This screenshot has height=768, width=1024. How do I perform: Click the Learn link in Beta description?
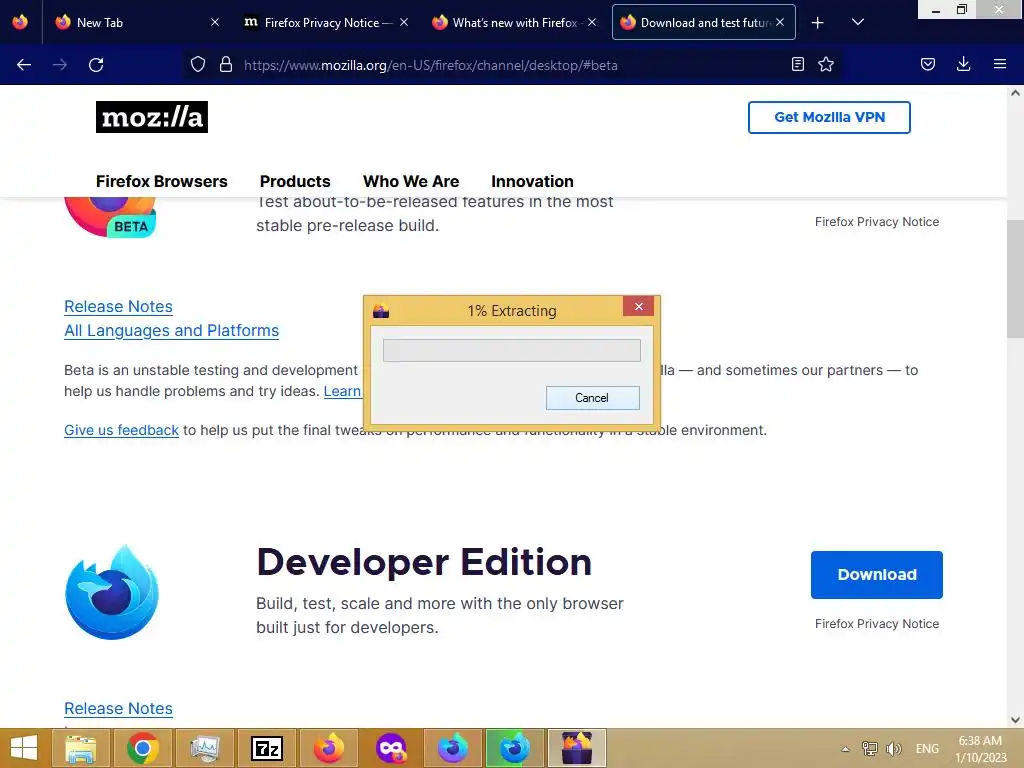click(x=342, y=391)
